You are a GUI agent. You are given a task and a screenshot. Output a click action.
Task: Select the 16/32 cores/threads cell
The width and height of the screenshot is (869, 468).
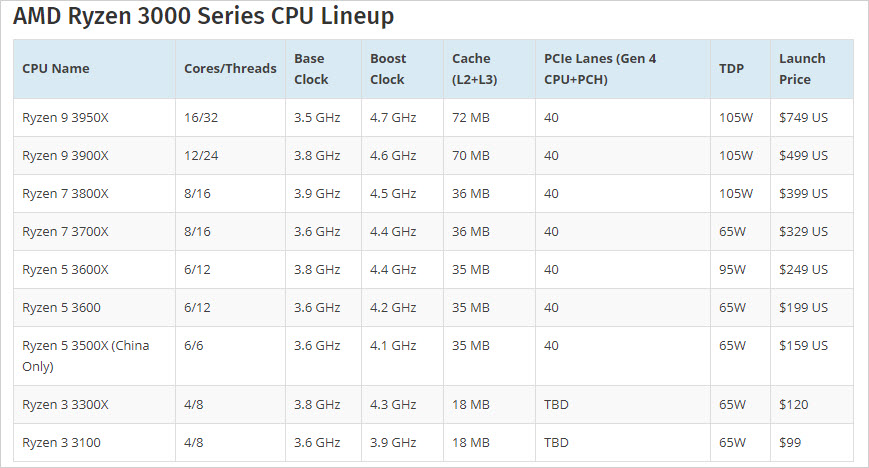201,118
